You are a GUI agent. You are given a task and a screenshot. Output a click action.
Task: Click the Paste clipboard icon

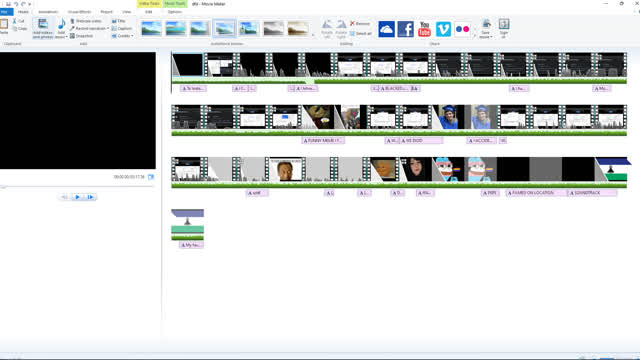pos(4,24)
